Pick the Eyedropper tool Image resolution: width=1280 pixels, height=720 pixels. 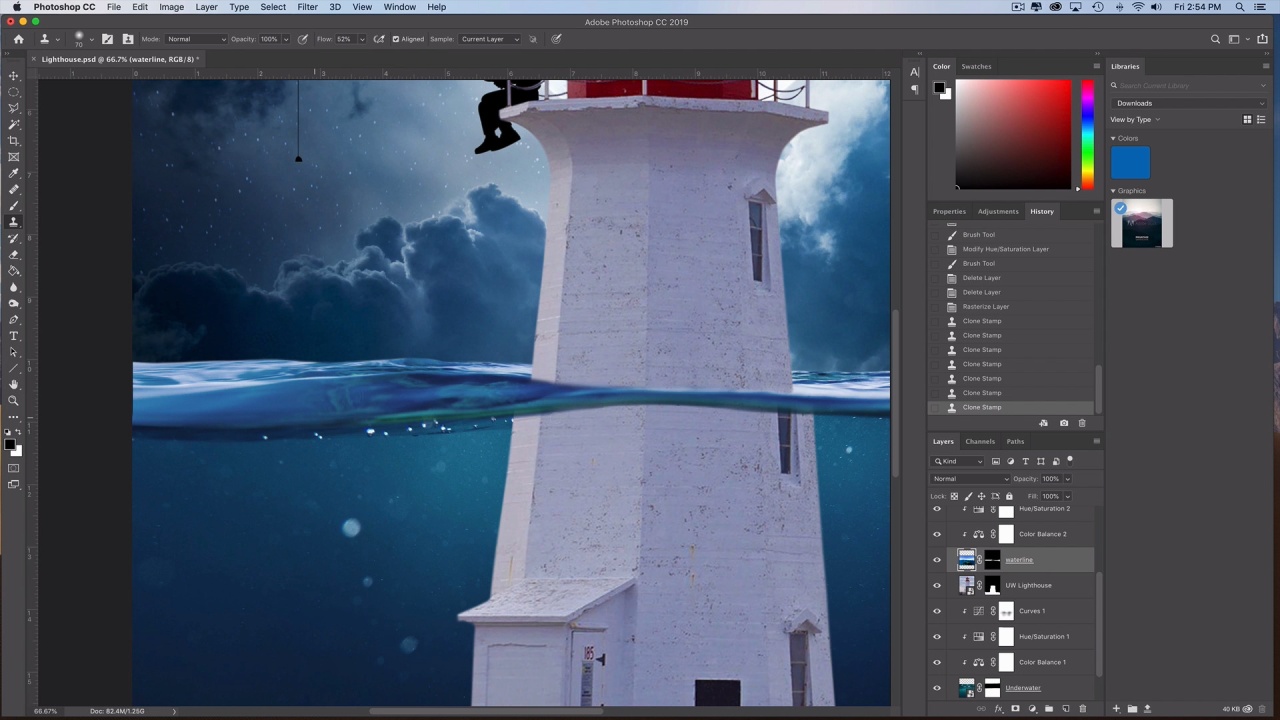coord(14,173)
